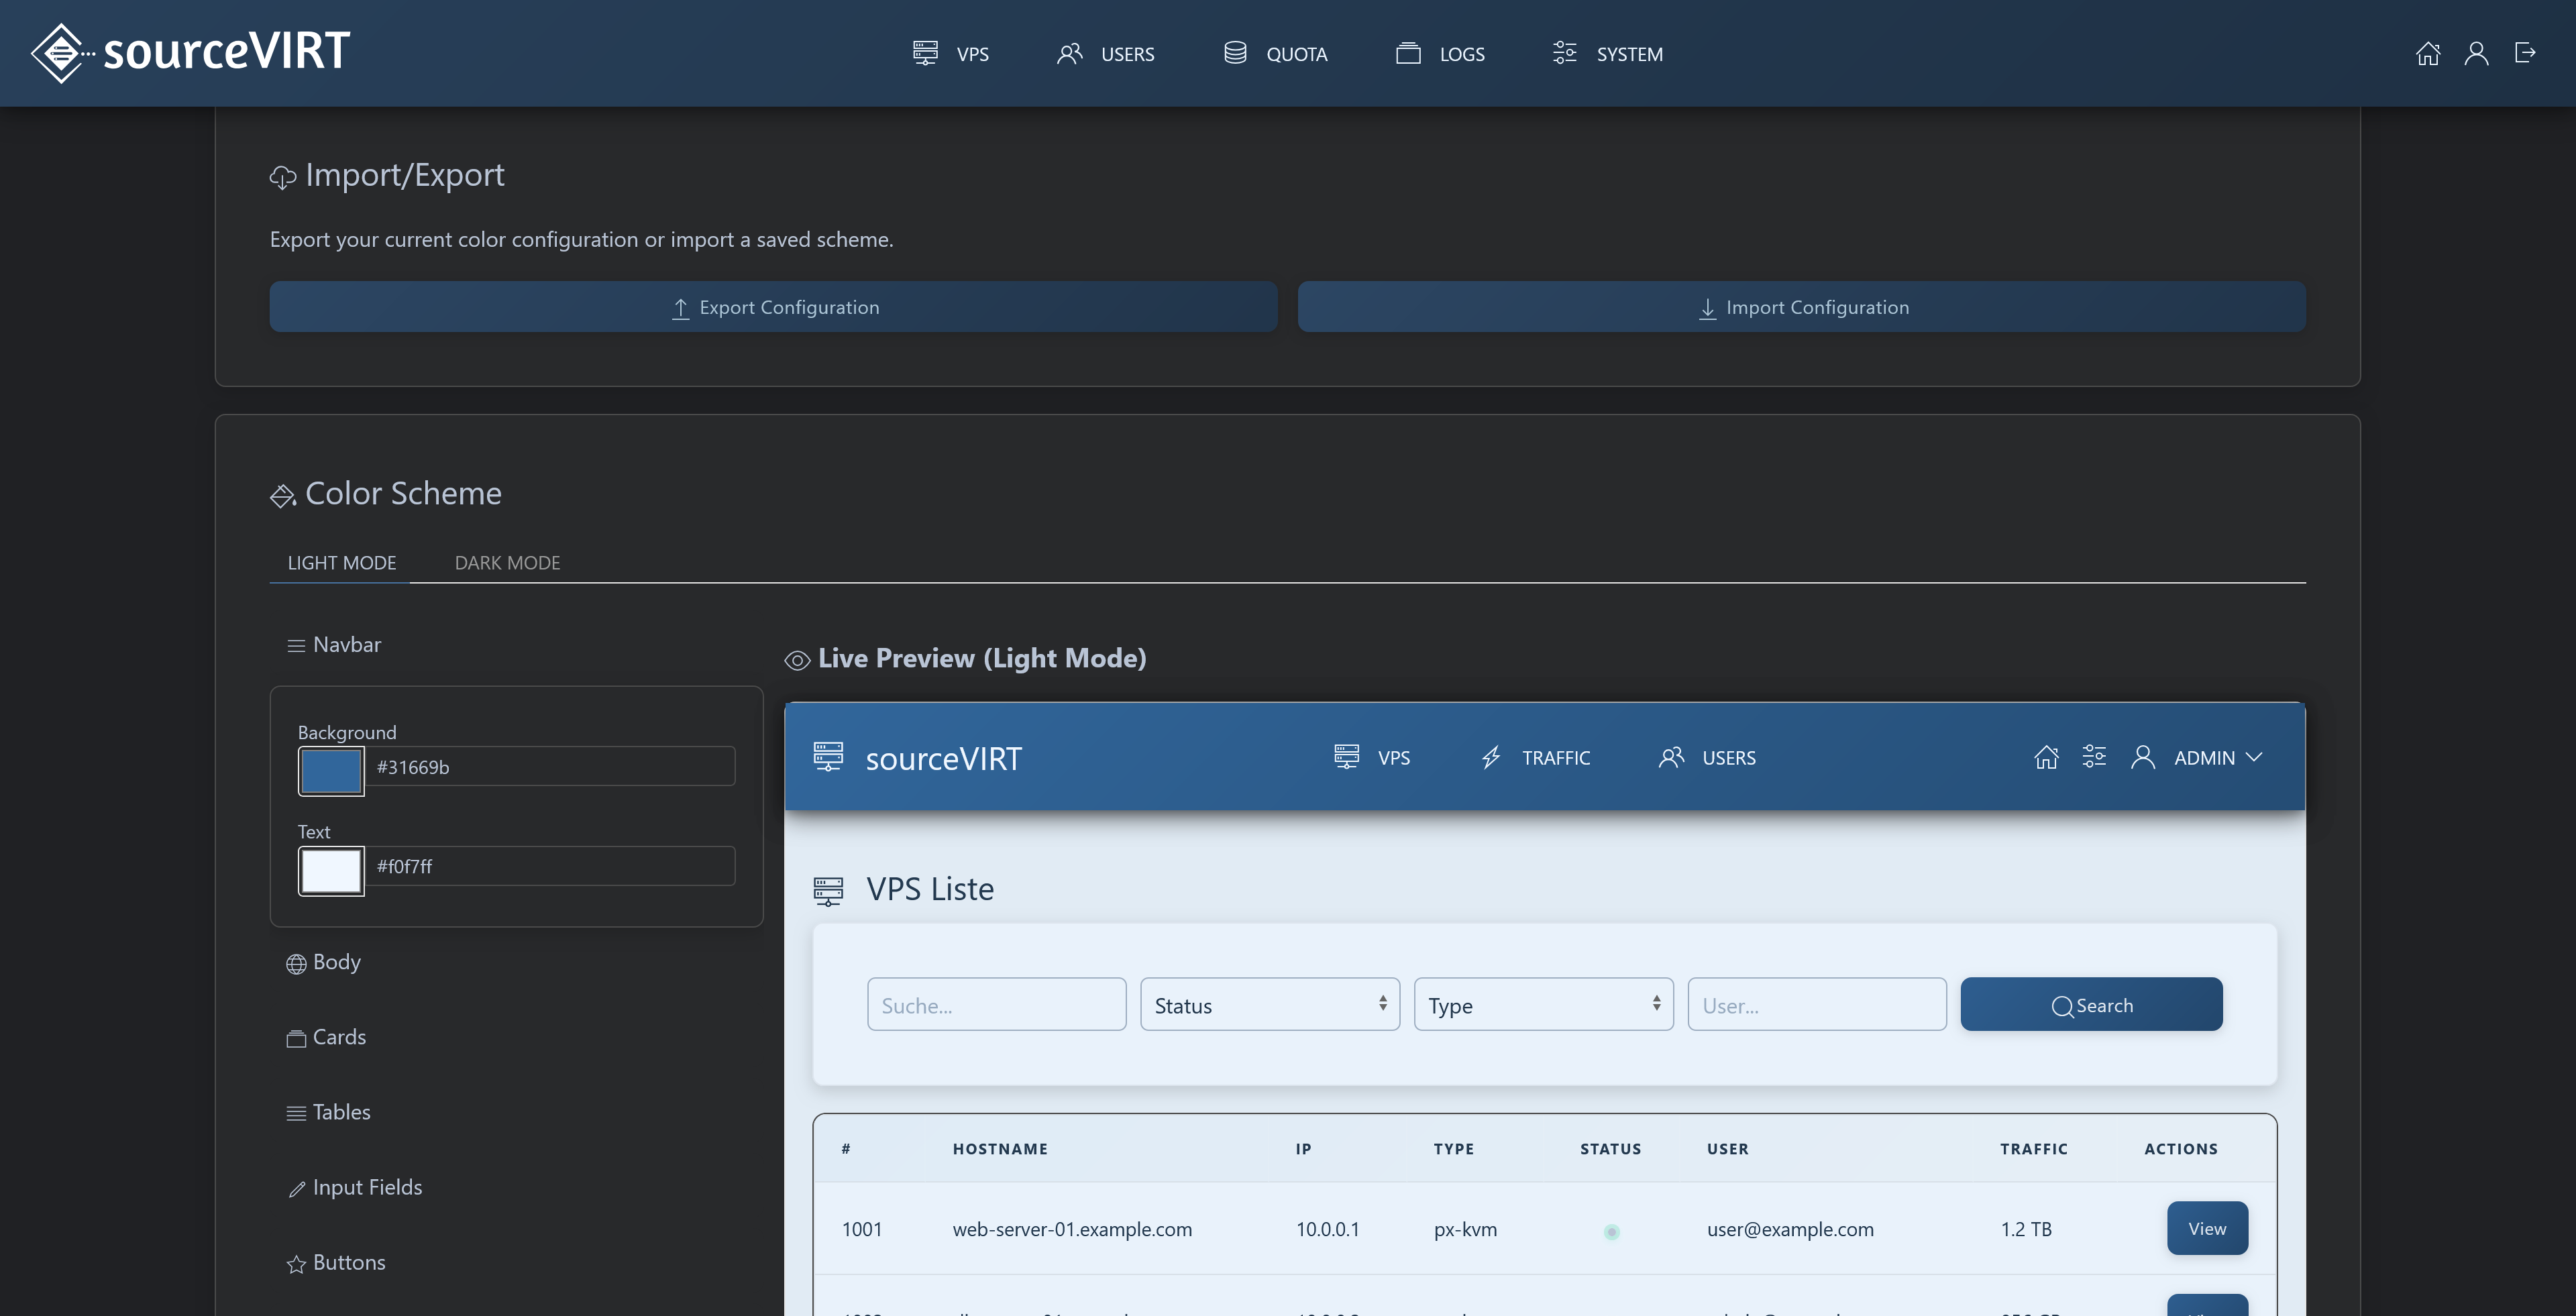The height and width of the screenshot is (1316, 2576).
Task: Click the green status dot for web-server-01
Action: point(1611,1231)
